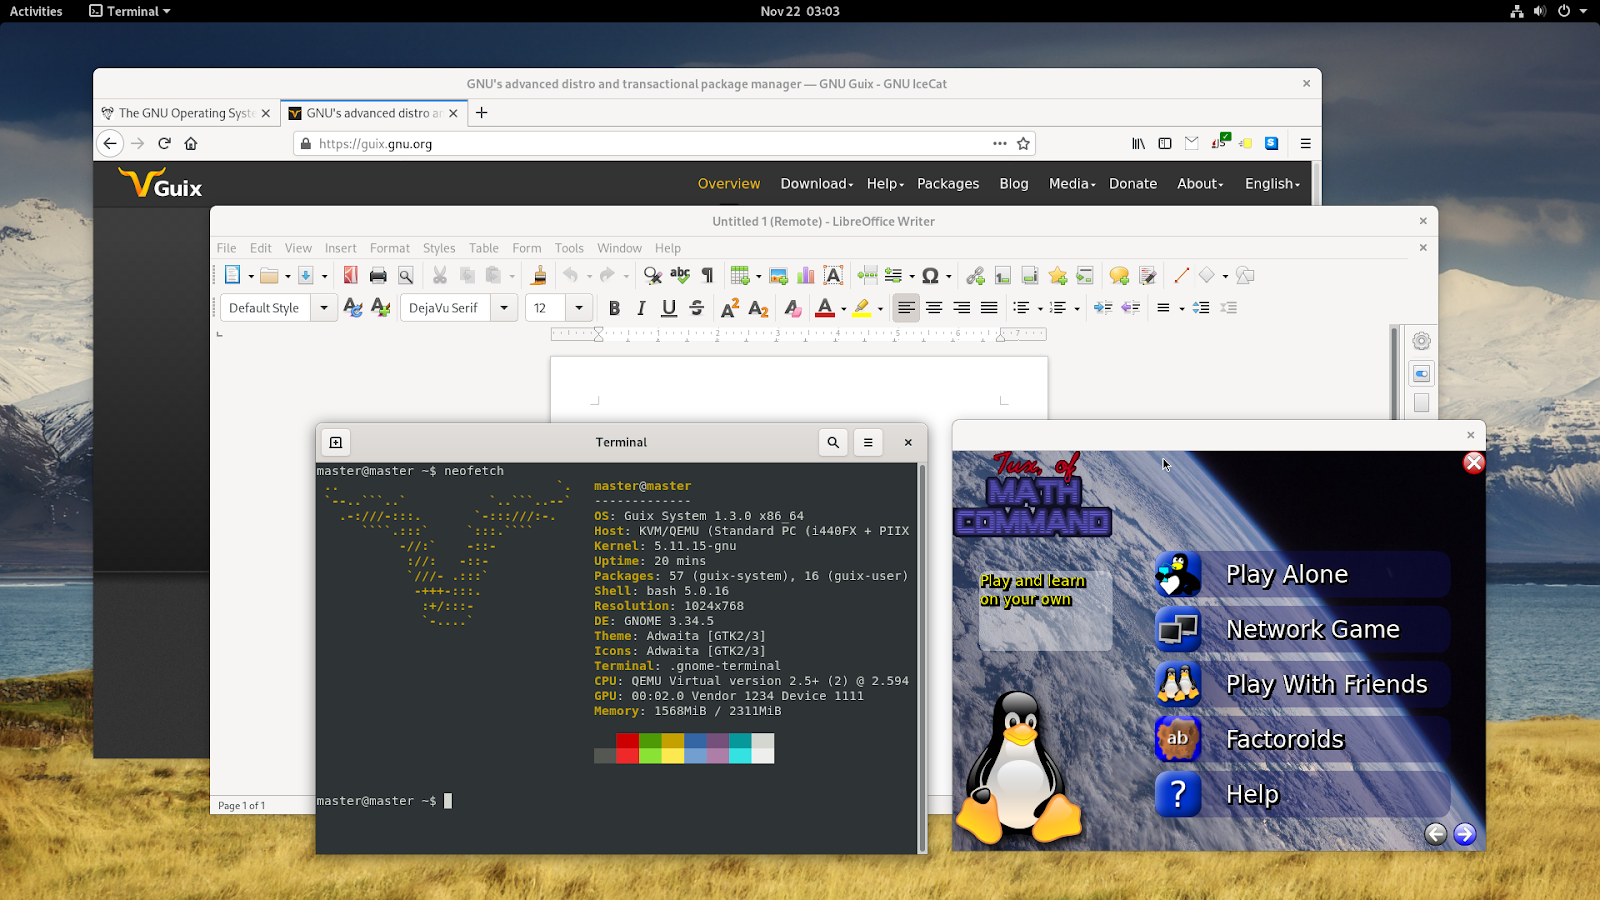
Task: Expand the Special Character omega dropdown arrow
Action: coord(948,277)
